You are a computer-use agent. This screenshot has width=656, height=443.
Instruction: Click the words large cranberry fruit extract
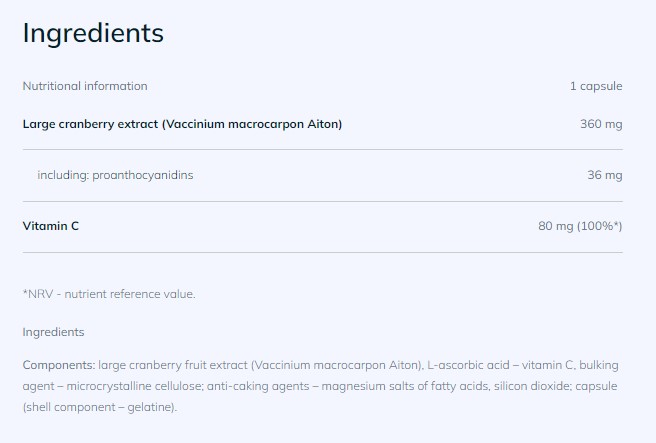pyautogui.click(x=152, y=366)
